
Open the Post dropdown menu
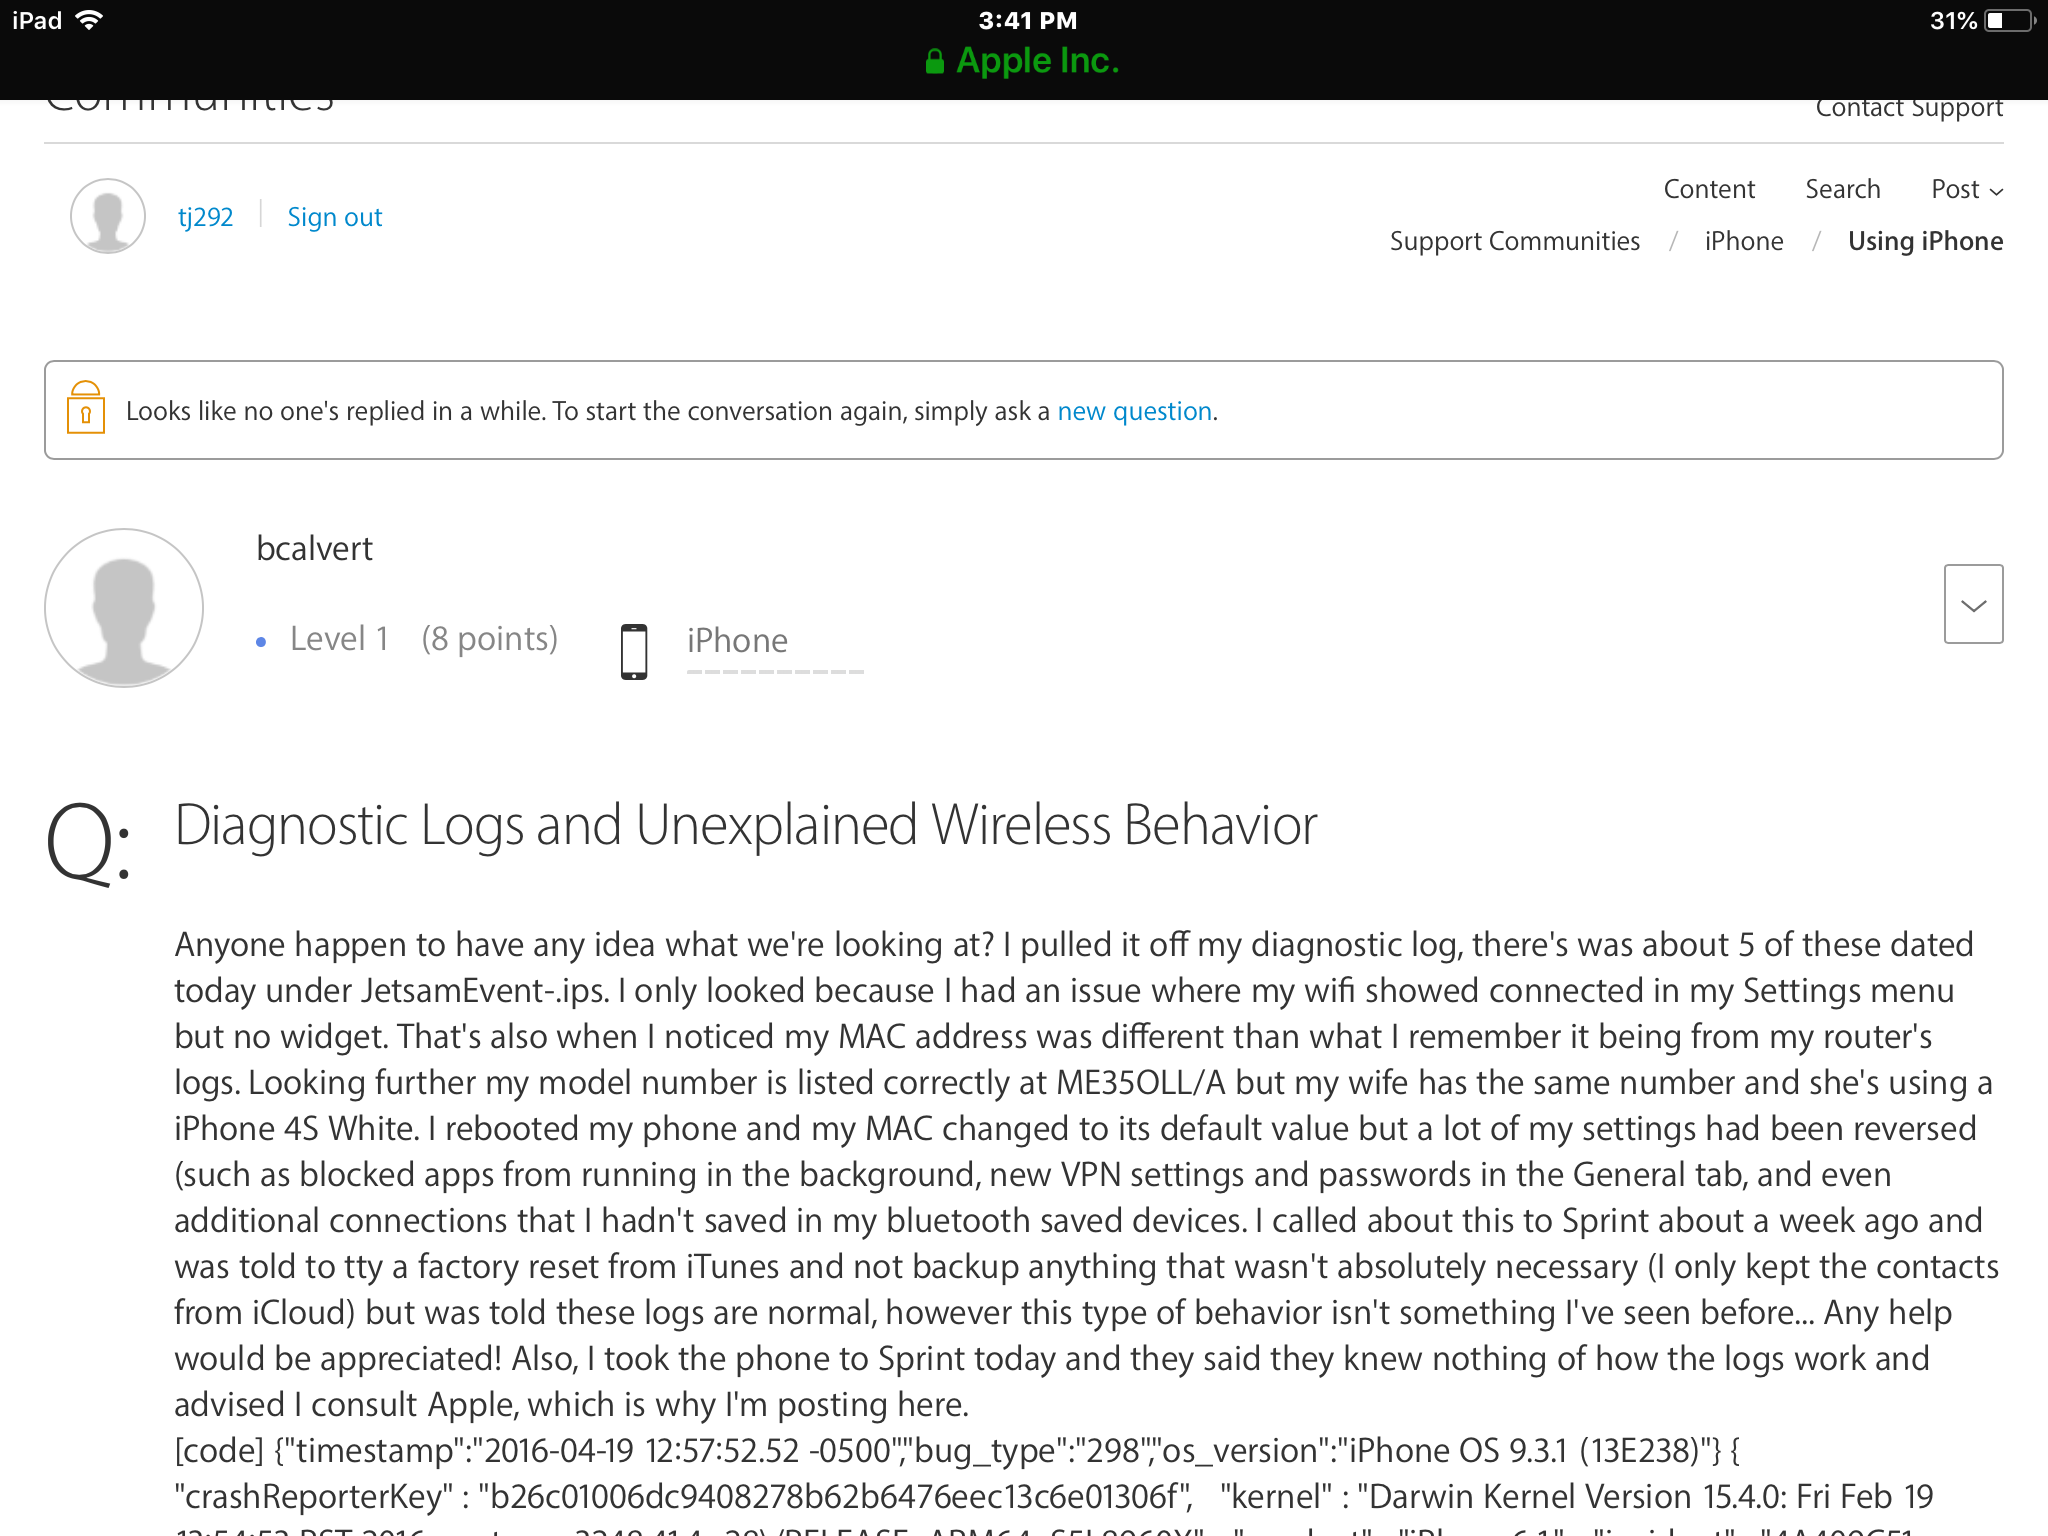click(1966, 189)
